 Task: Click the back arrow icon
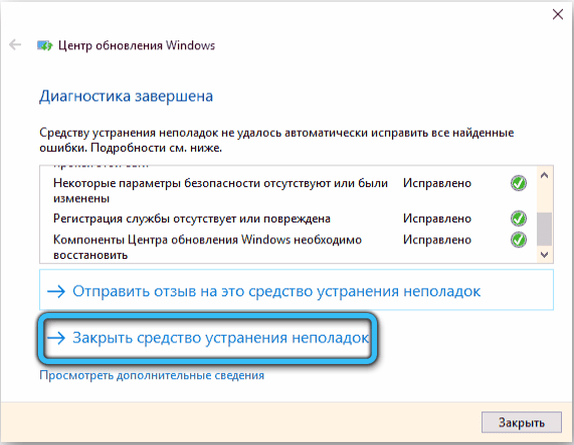click(x=15, y=45)
